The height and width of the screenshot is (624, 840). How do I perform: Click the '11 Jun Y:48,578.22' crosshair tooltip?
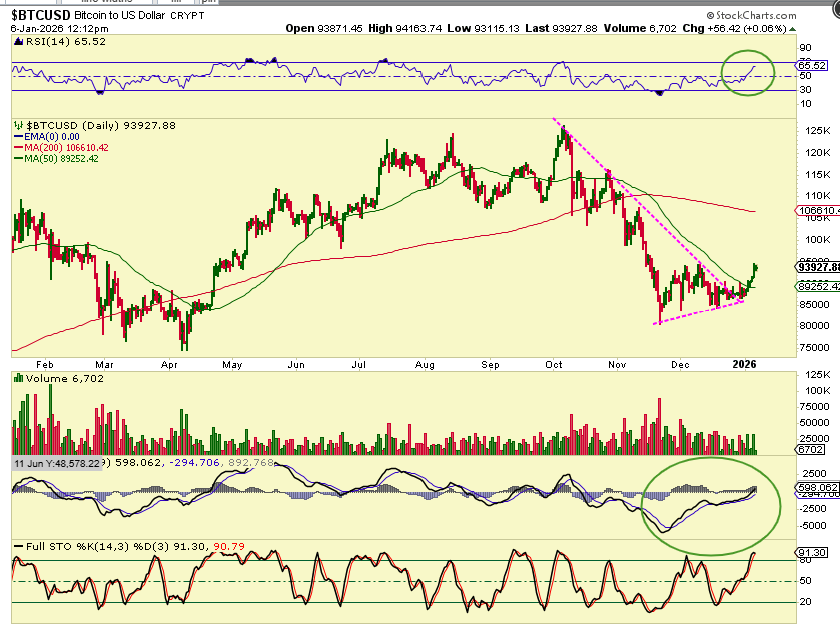(x=57, y=463)
